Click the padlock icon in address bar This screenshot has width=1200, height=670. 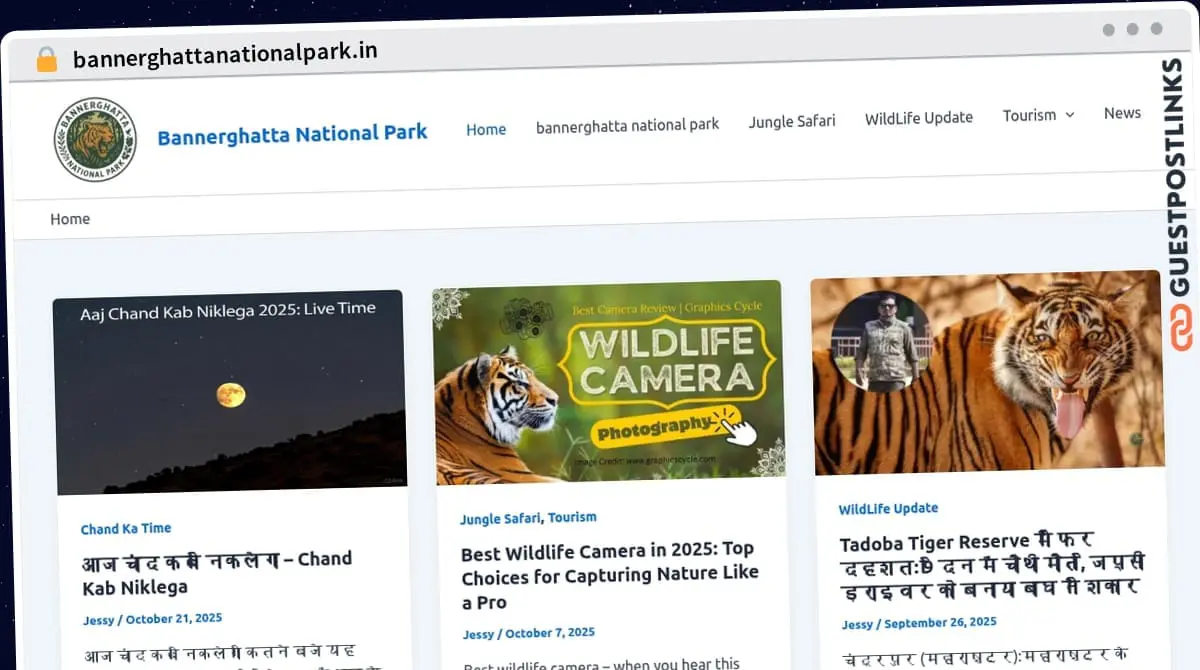(x=47, y=59)
